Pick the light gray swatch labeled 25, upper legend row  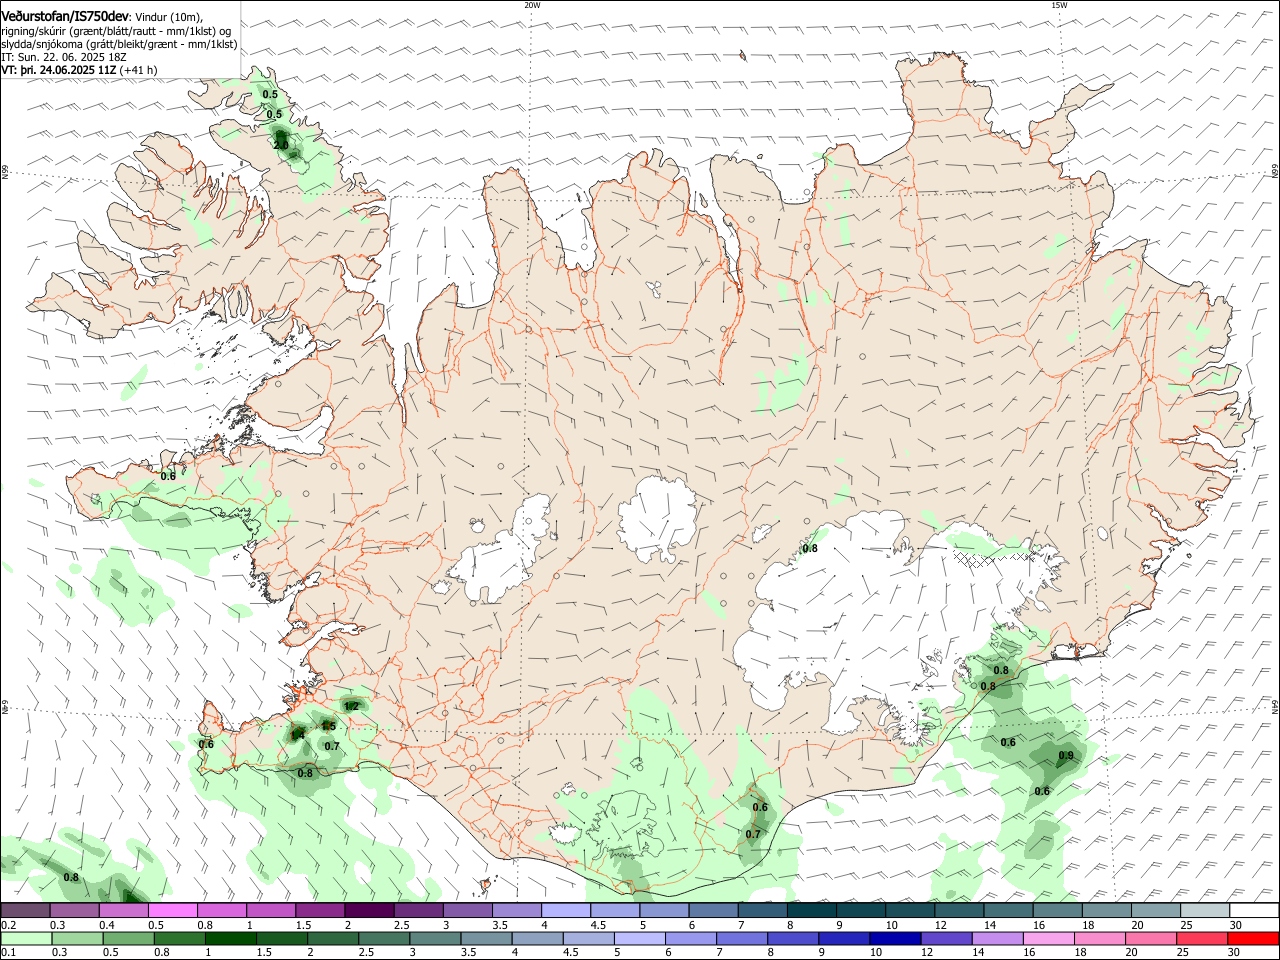(1204, 910)
